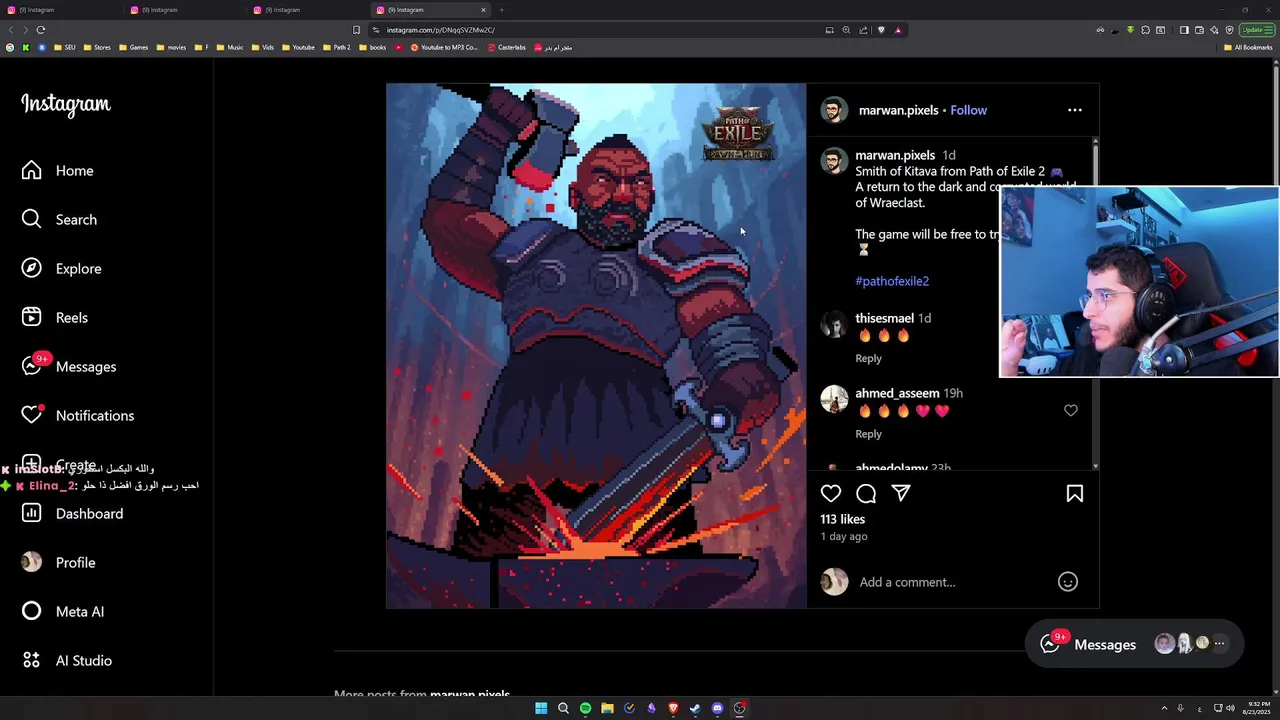Click the comment bubble icon under the post

coord(866,493)
